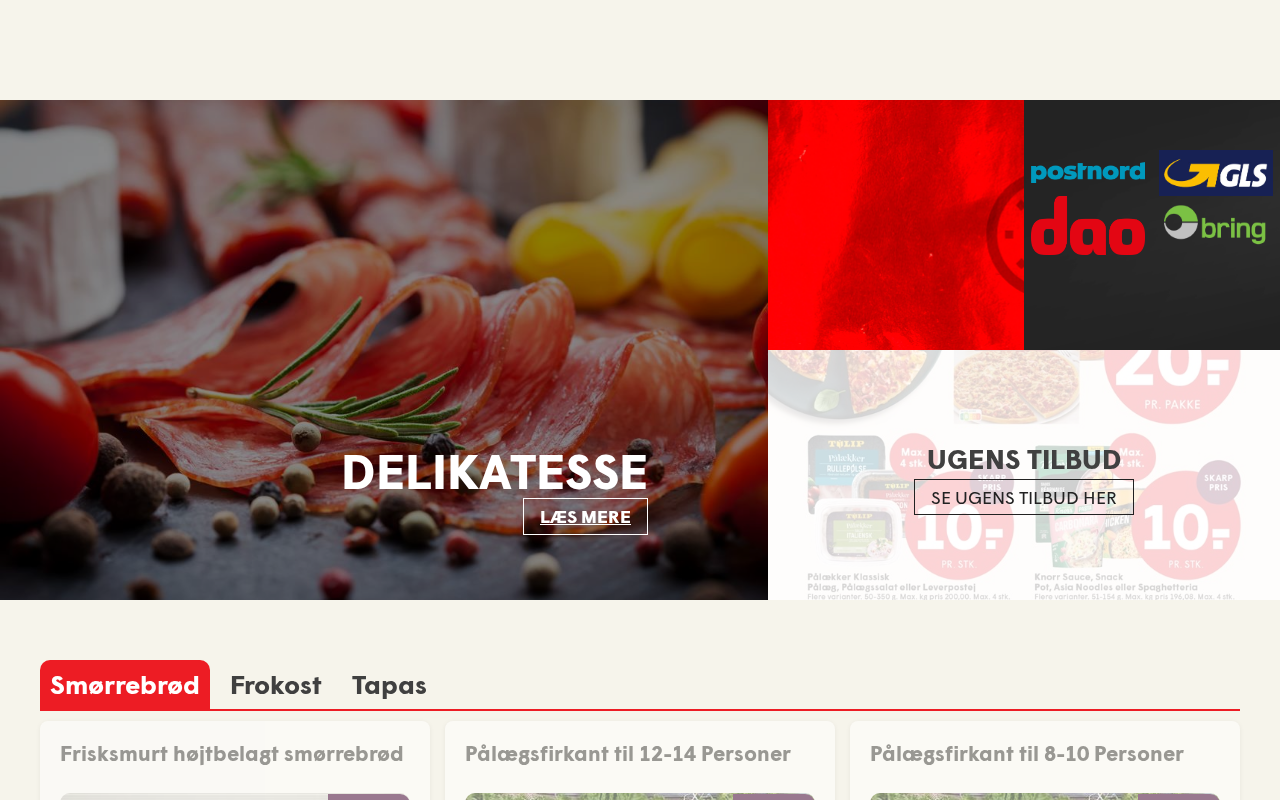Open SE UGENS TILBUD HER button
This screenshot has height=800, width=1280.
pos(1024,497)
